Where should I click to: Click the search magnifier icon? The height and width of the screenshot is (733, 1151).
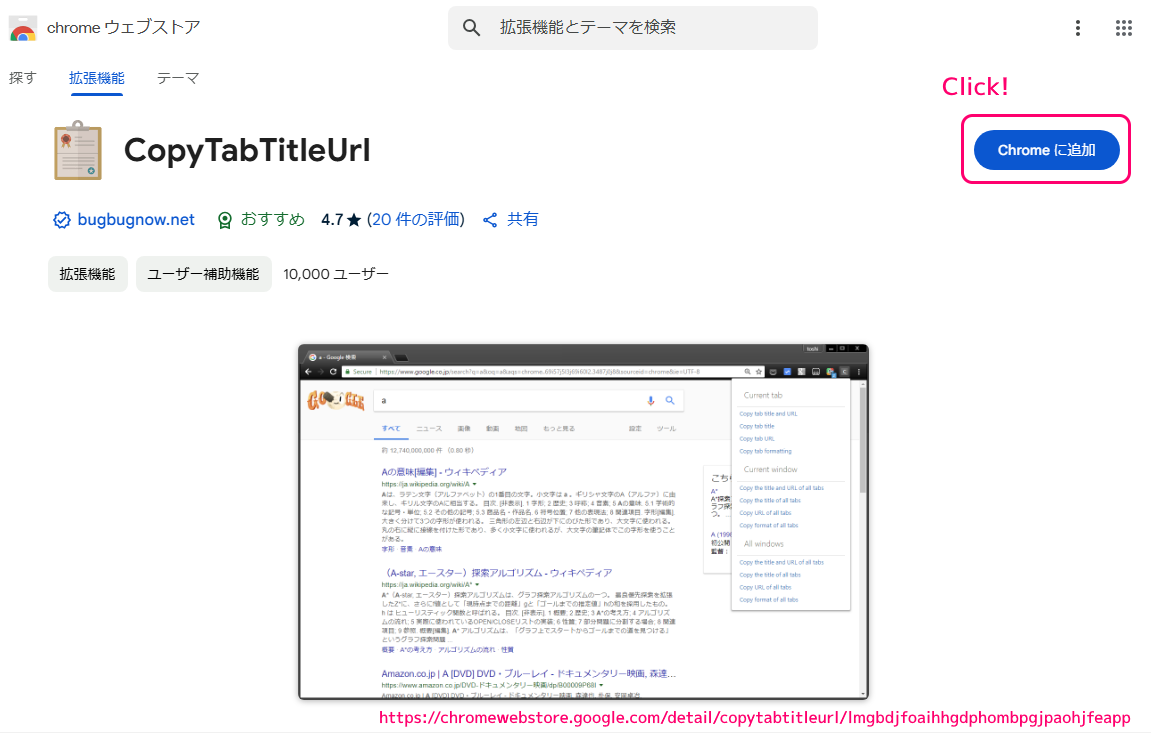470,27
